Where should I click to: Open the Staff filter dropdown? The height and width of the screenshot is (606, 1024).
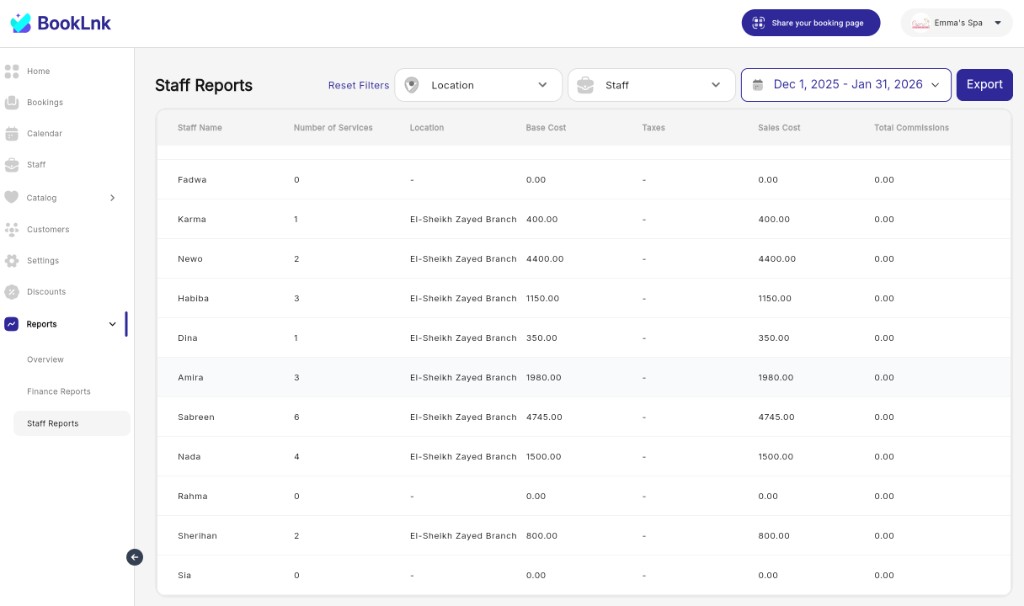[652, 85]
